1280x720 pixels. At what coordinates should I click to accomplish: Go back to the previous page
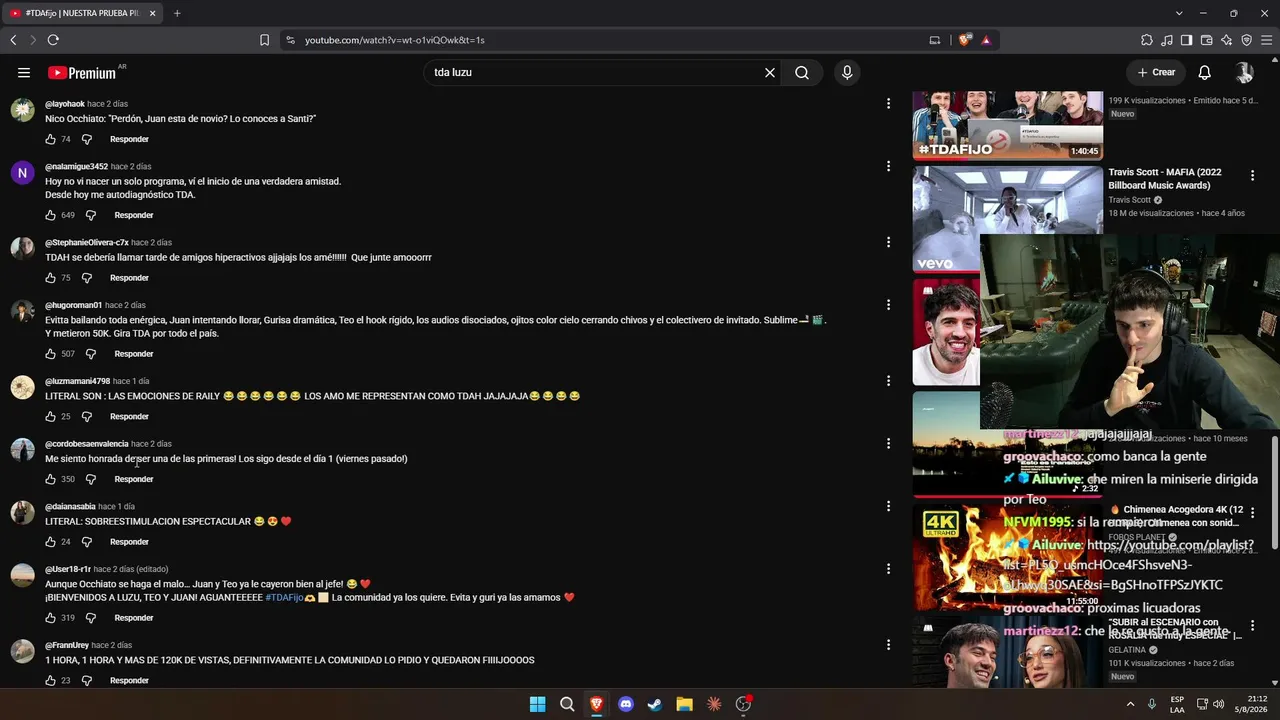13,40
